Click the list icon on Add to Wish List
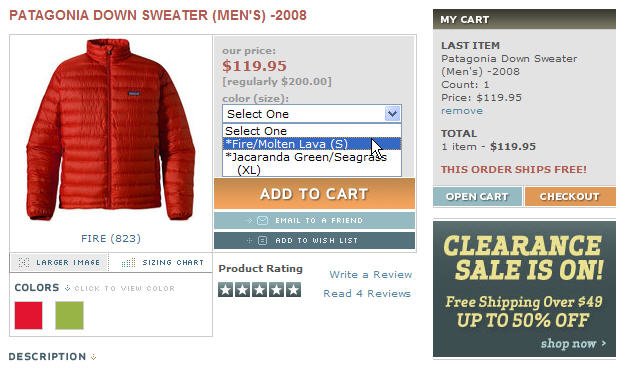The width and height of the screenshot is (625, 368). (262, 240)
